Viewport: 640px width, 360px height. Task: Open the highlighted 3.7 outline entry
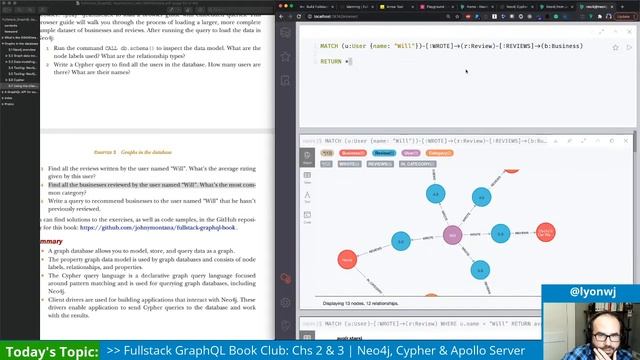point(20,86)
